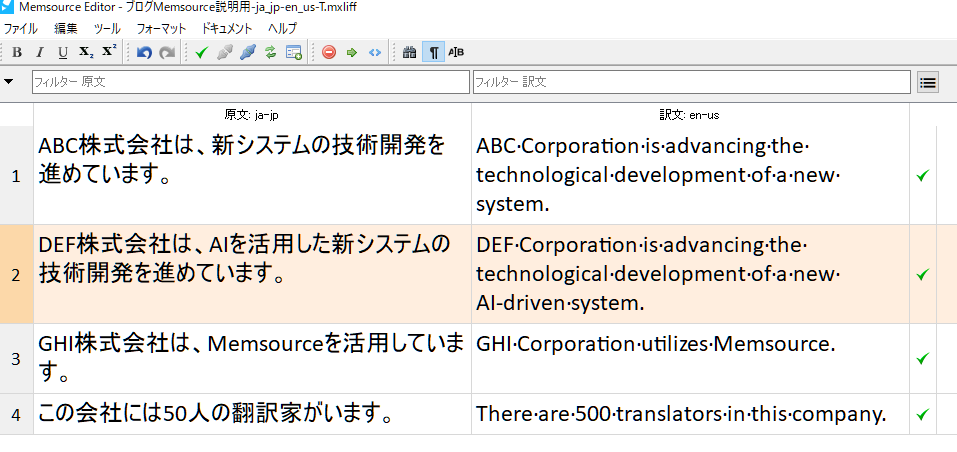Click target text starting with ABC Corporation
The height and width of the screenshot is (452, 957).
659,175
